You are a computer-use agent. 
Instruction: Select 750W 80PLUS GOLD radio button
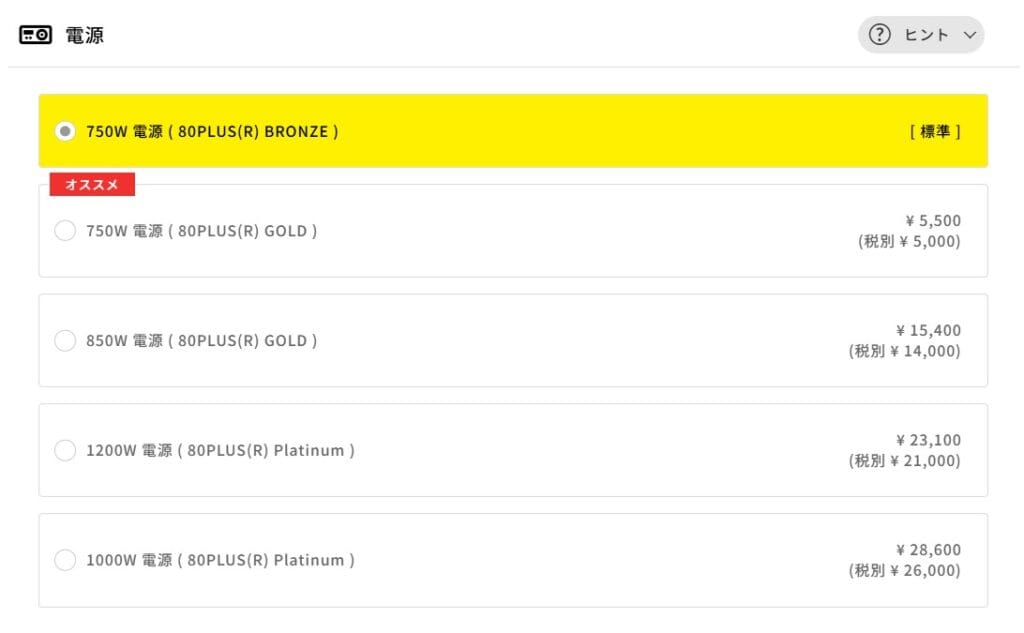tap(65, 231)
